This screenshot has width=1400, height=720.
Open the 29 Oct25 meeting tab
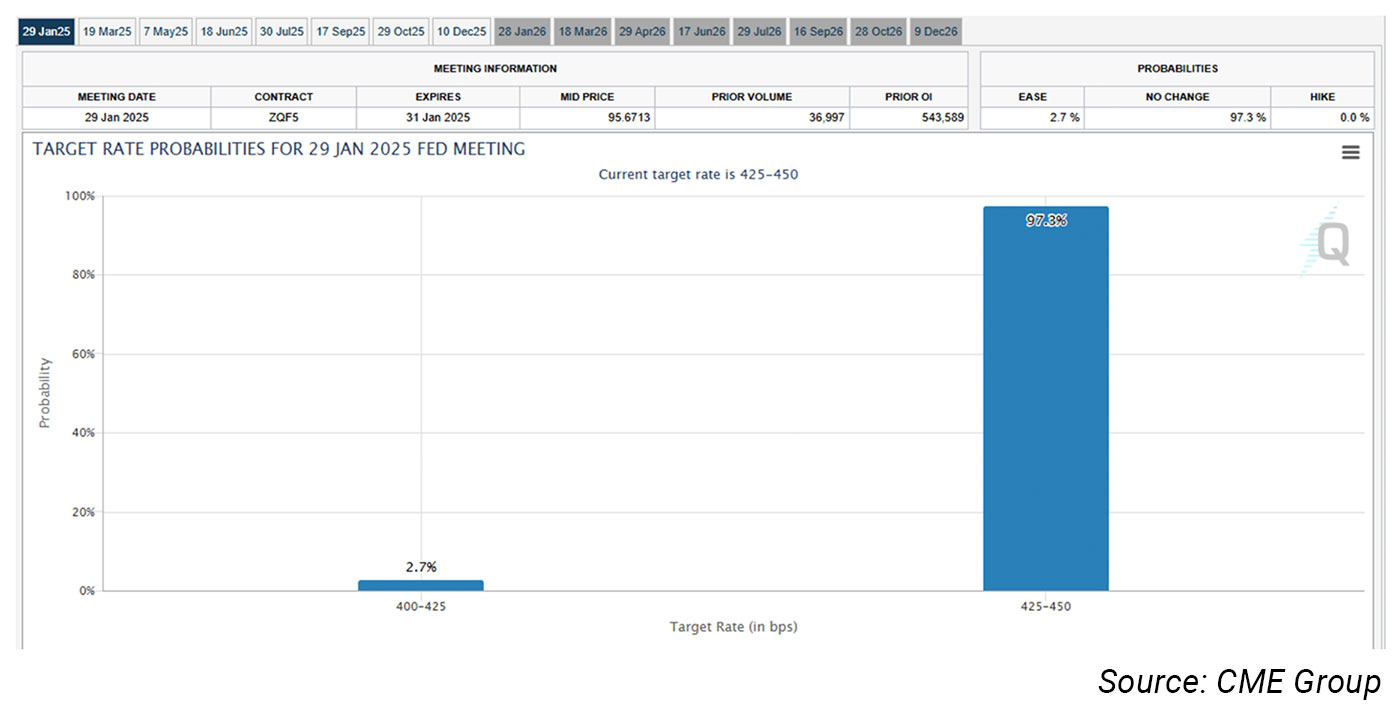(401, 32)
